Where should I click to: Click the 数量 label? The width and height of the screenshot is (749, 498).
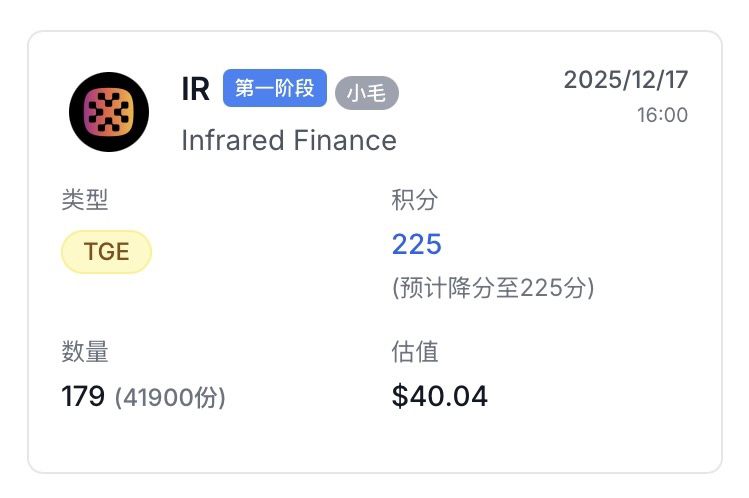point(84,351)
